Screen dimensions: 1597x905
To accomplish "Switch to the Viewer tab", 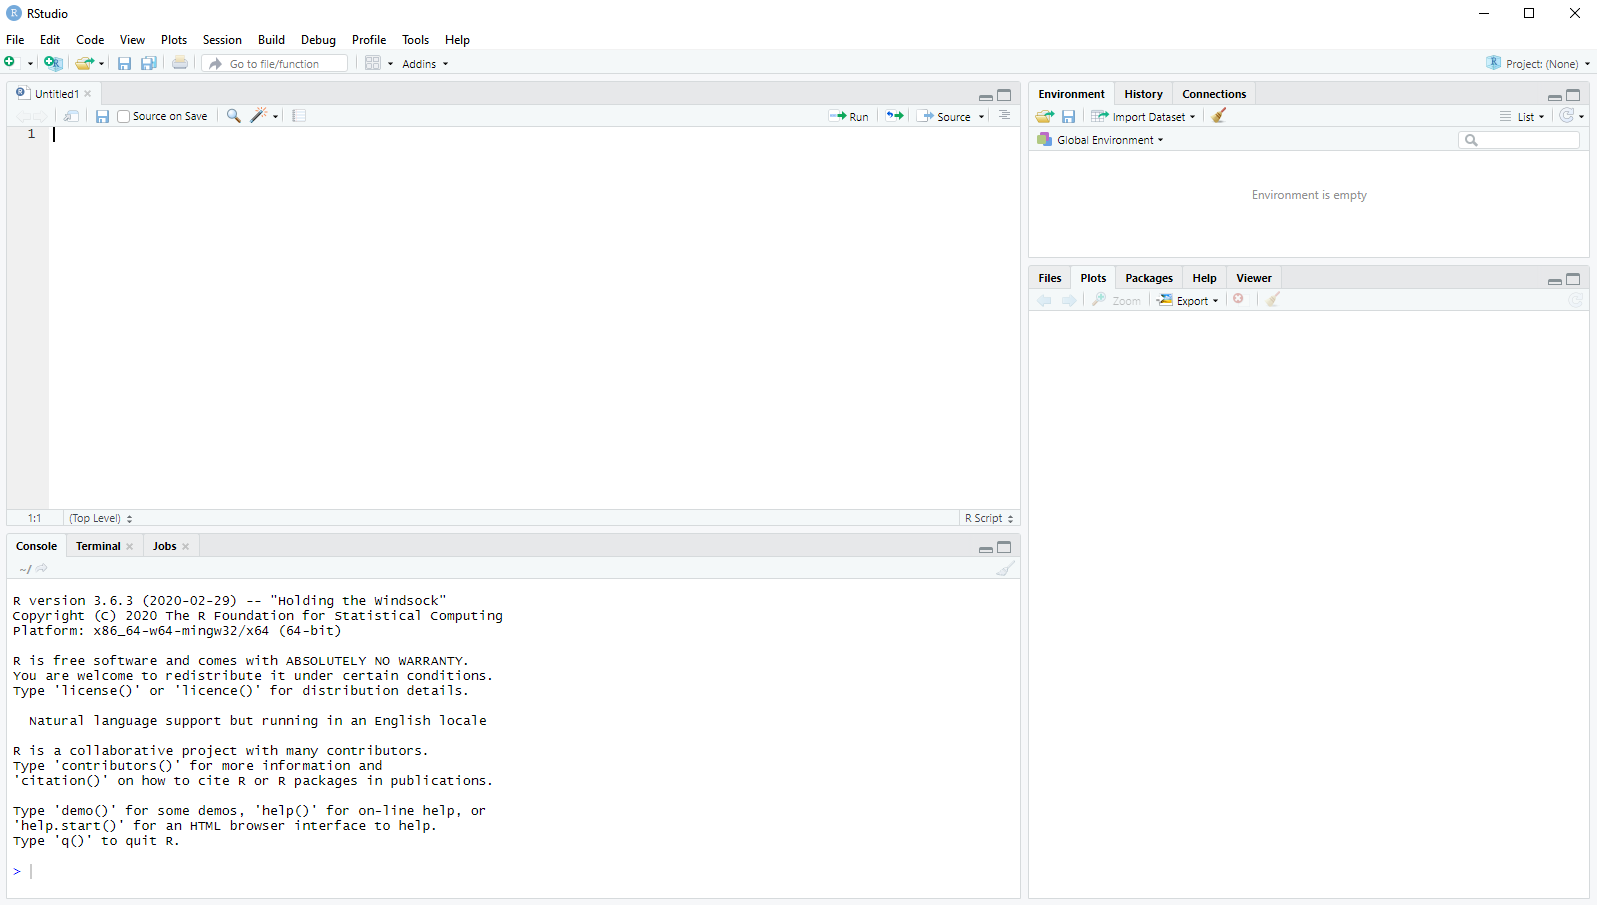I will click(x=1253, y=278).
